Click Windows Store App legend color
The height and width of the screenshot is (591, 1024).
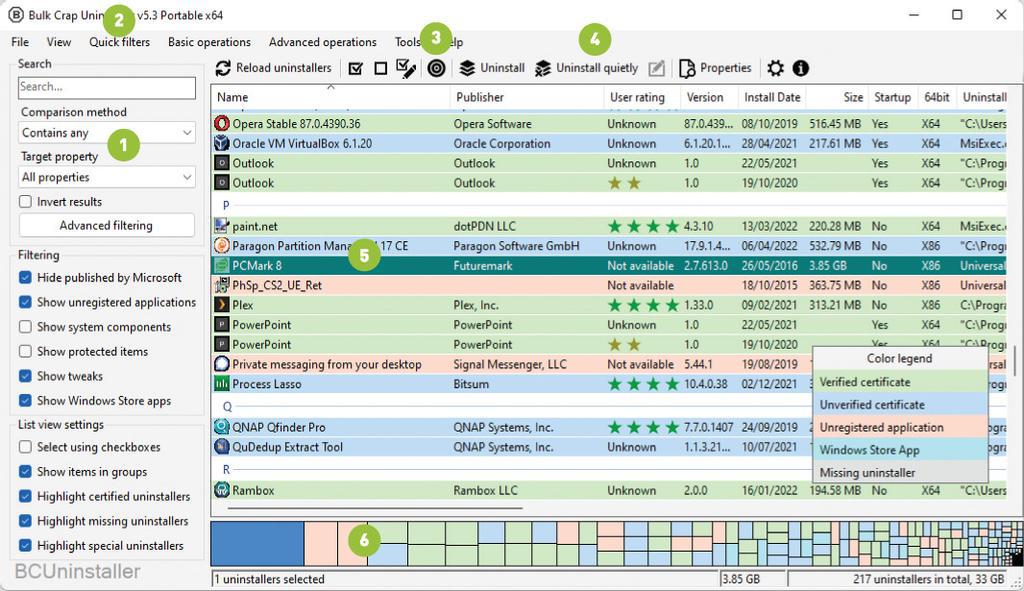pos(900,450)
